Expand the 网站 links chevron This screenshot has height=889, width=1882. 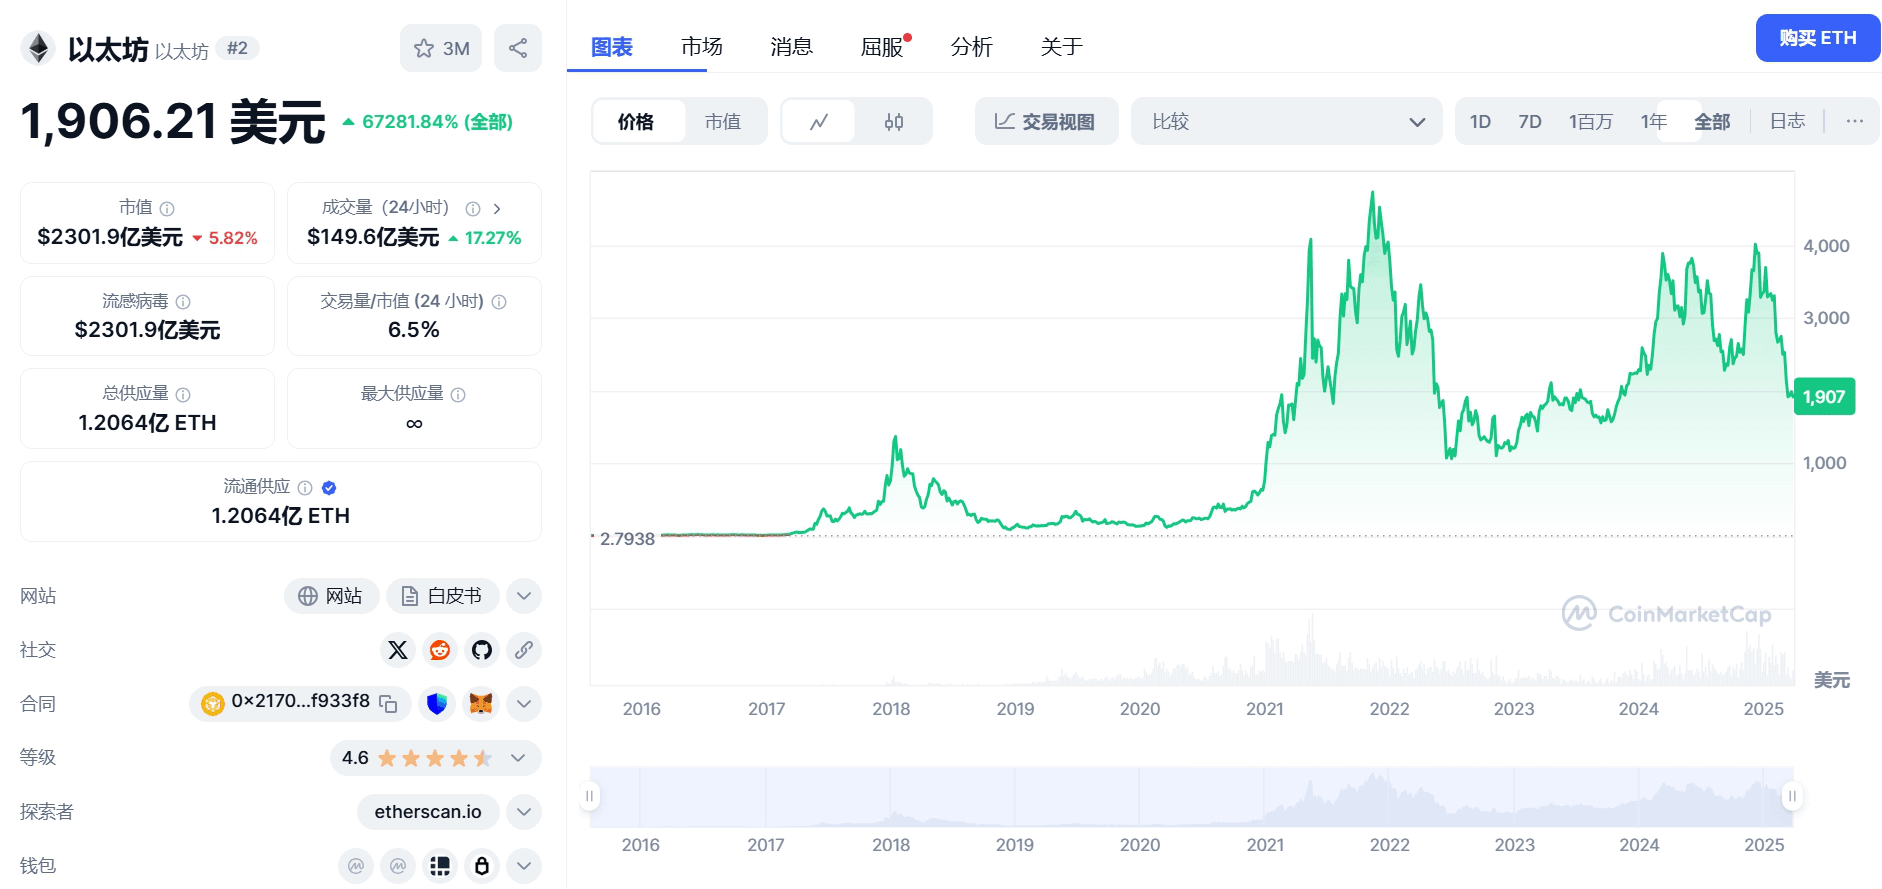point(524,596)
